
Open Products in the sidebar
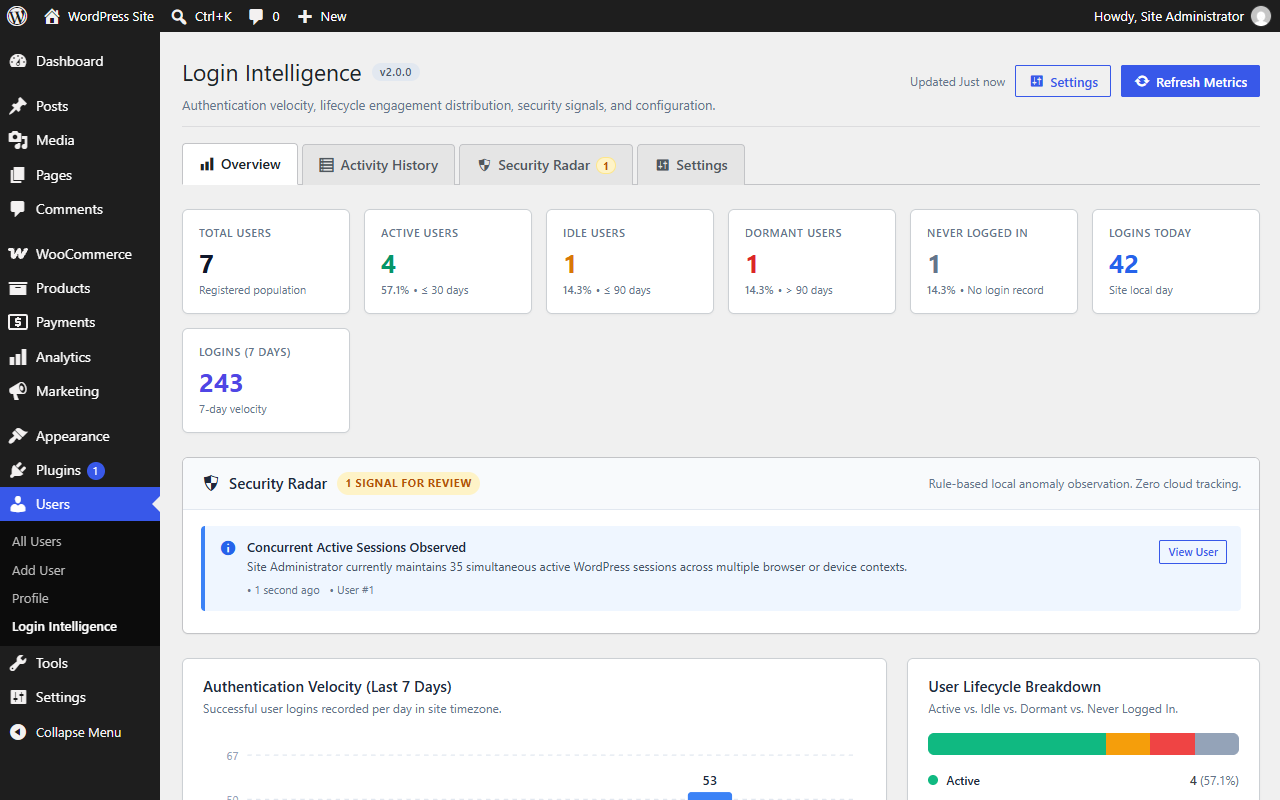pos(80,288)
